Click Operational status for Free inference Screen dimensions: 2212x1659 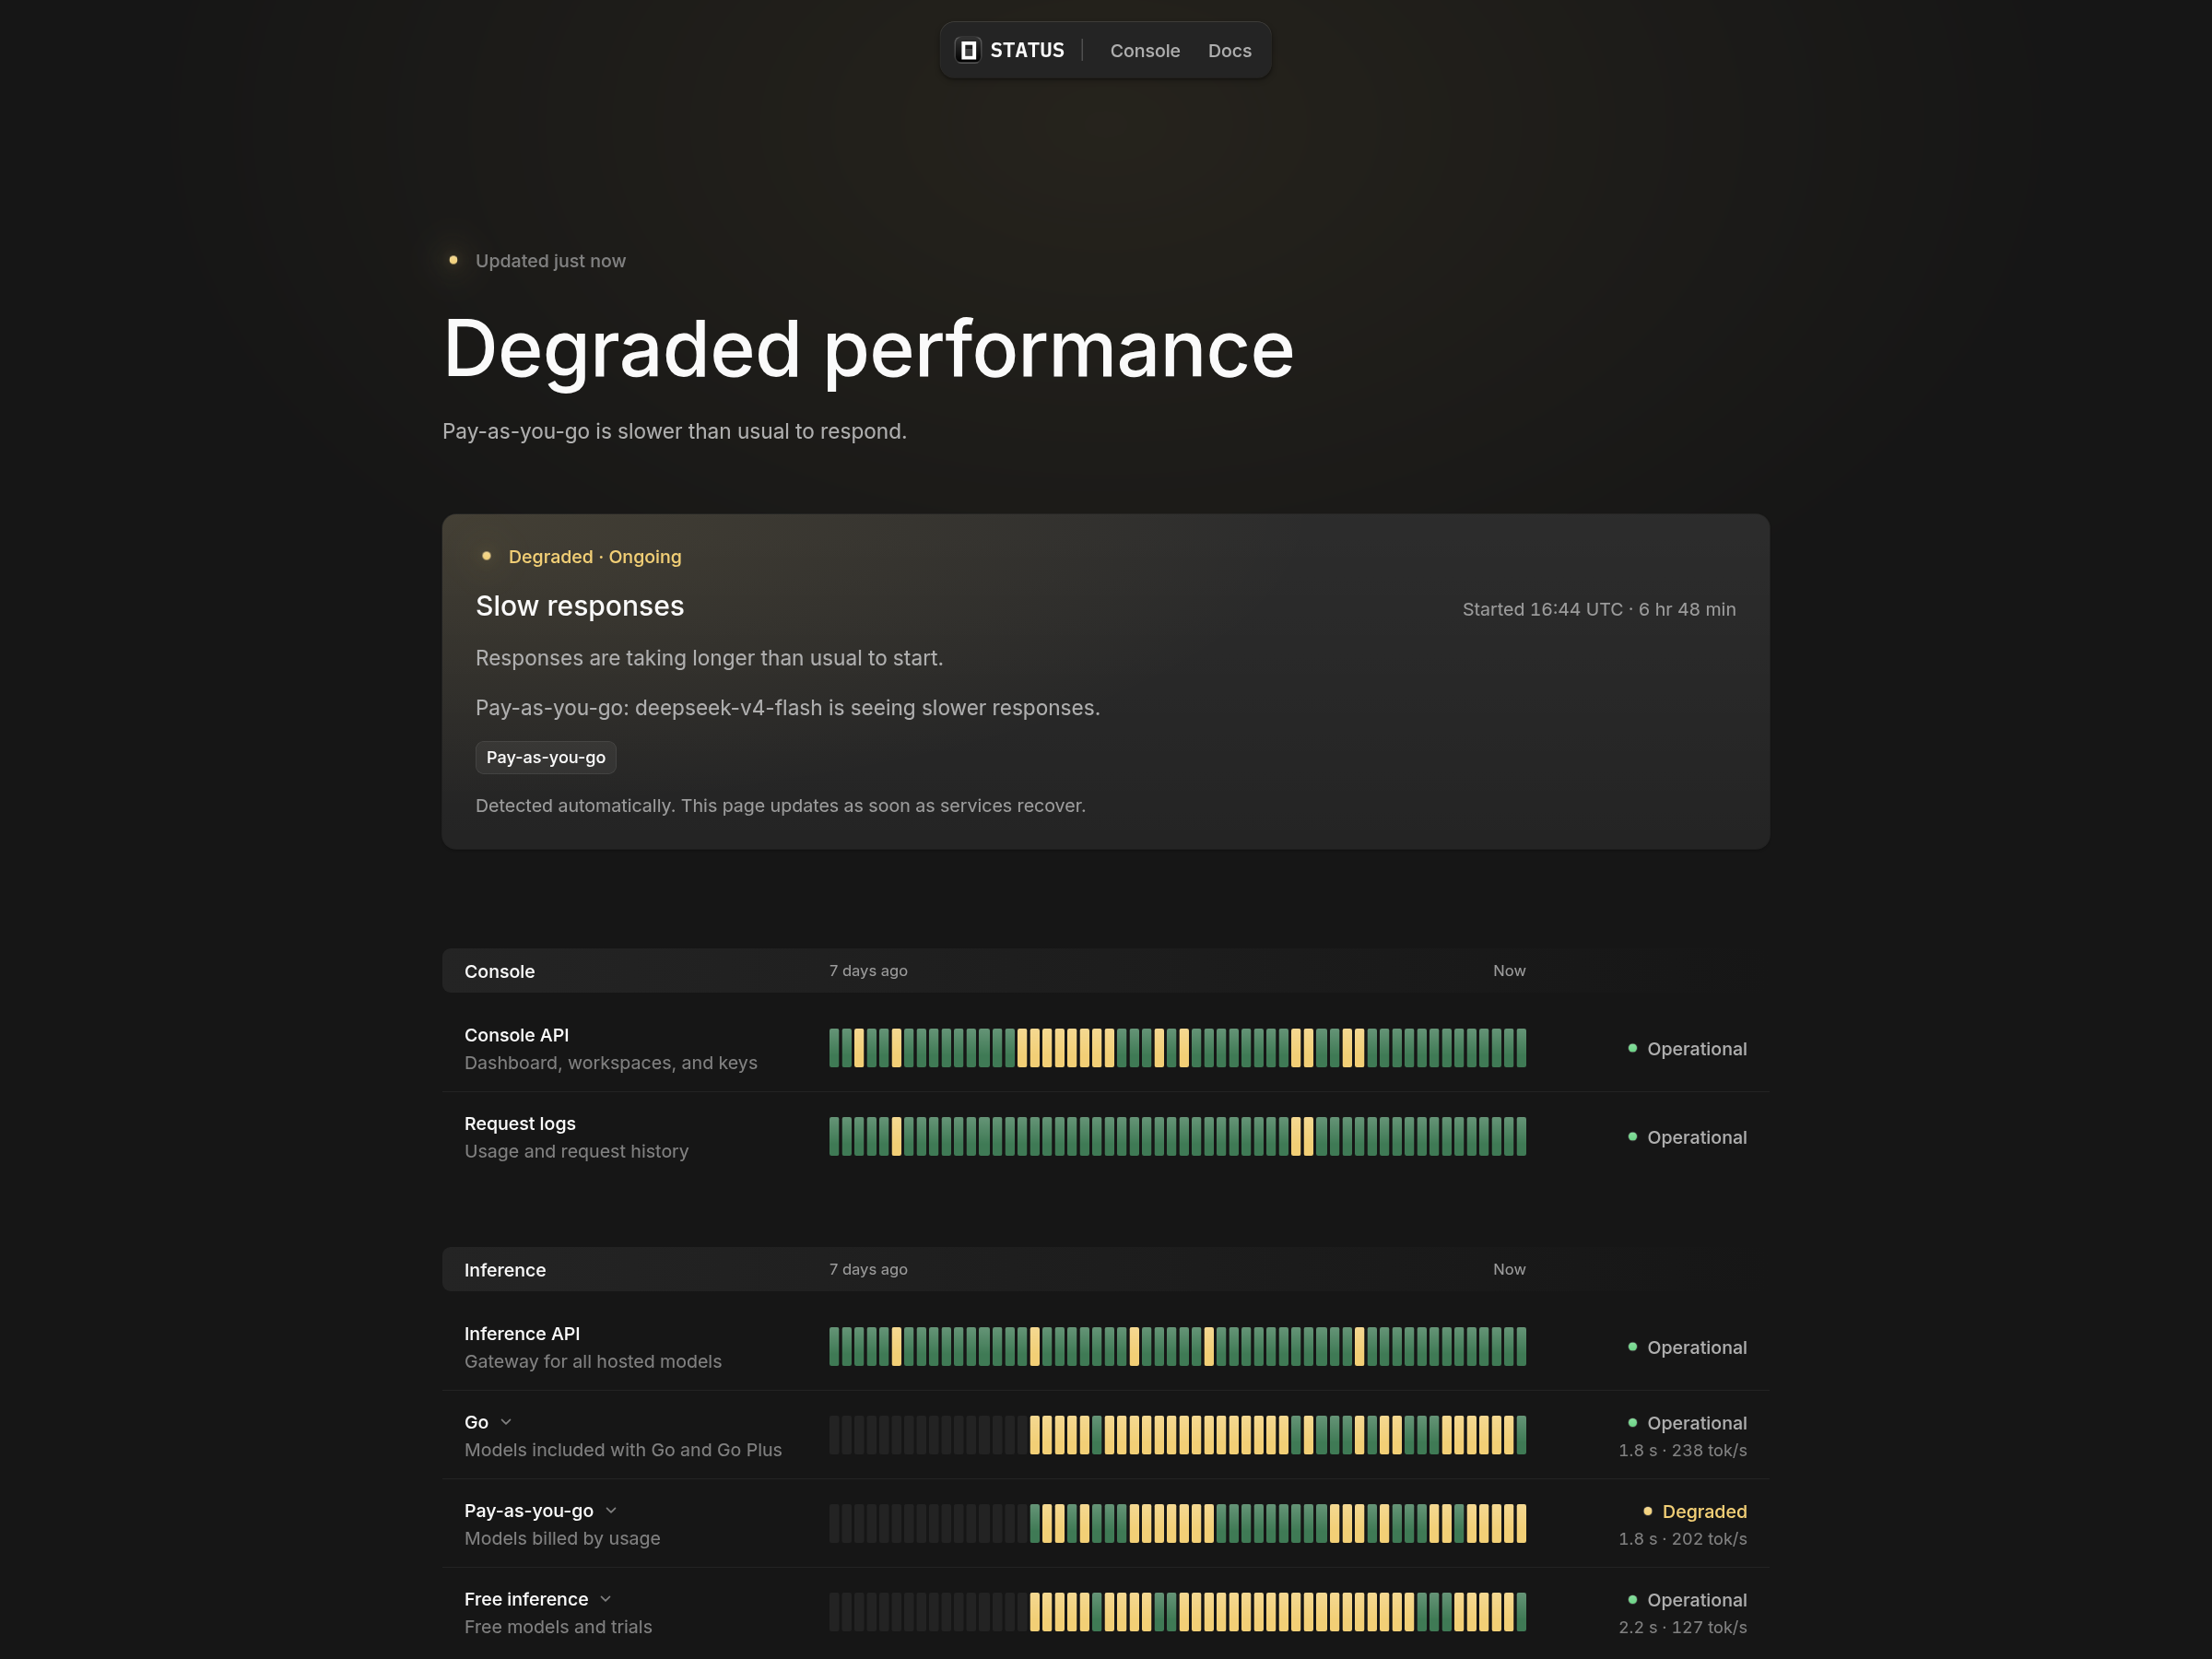1687,1600
